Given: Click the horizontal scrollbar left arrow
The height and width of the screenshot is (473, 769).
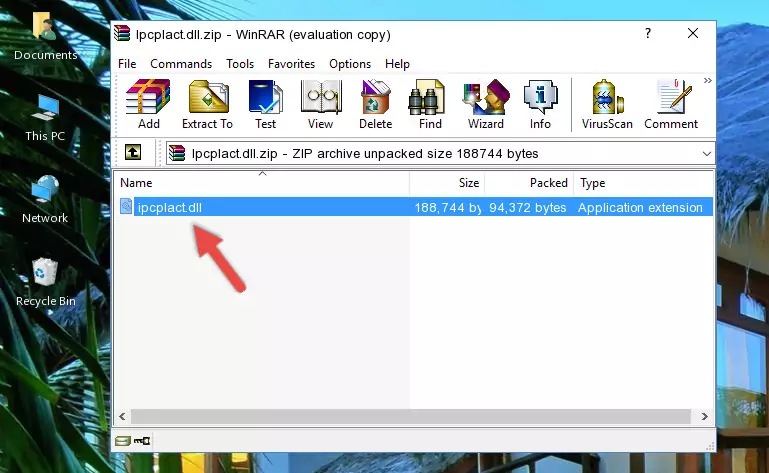Looking at the screenshot, I should 122,417.
